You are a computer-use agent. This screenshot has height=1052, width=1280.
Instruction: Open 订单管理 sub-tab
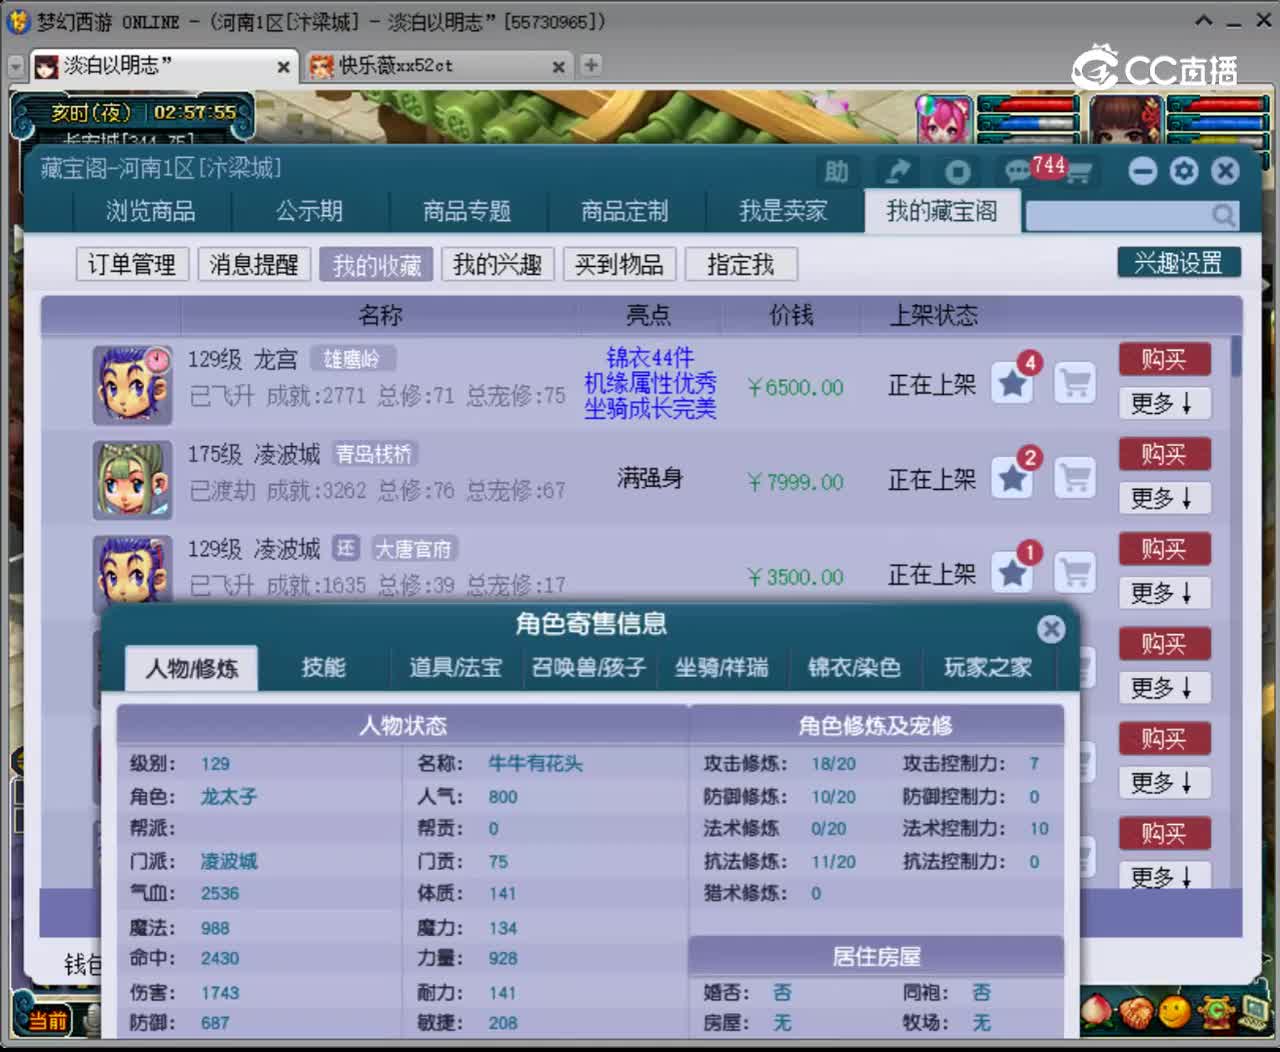click(132, 264)
